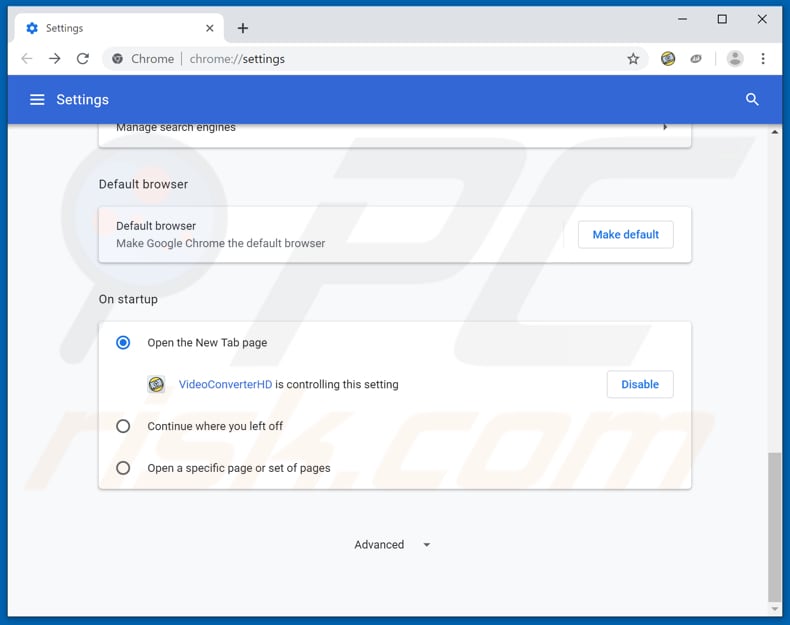Image resolution: width=790 pixels, height=625 pixels.
Task: Click the VideoConverterHD icon in the On startup section
Action: pos(156,384)
